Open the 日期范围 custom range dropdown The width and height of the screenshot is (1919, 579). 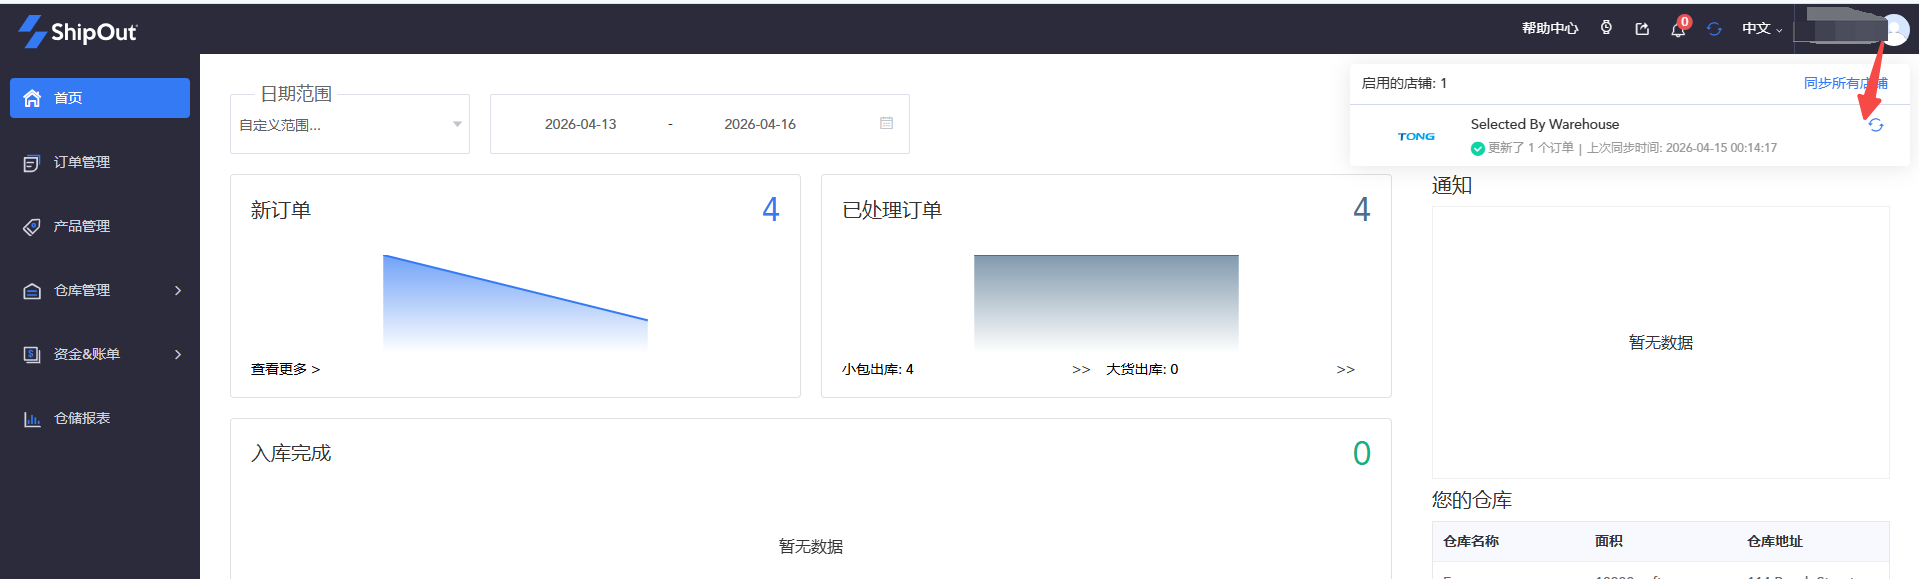(350, 125)
